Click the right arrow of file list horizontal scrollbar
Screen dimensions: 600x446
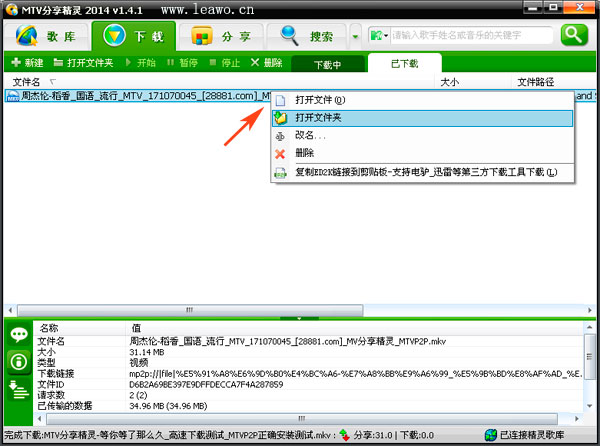pyautogui.click(x=590, y=310)
